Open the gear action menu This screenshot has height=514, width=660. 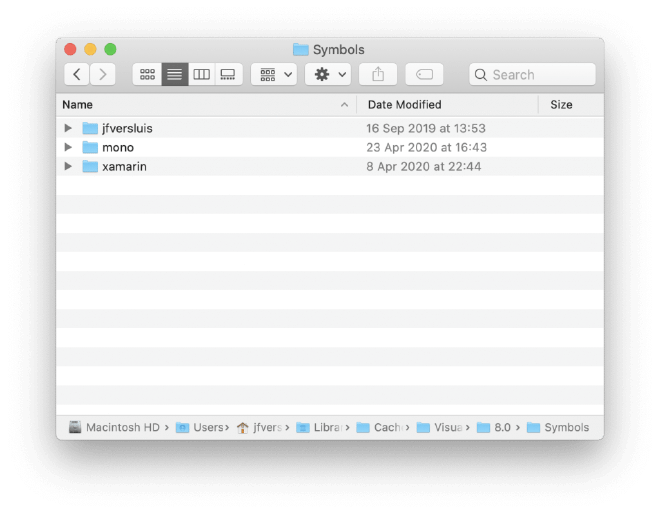328,75
